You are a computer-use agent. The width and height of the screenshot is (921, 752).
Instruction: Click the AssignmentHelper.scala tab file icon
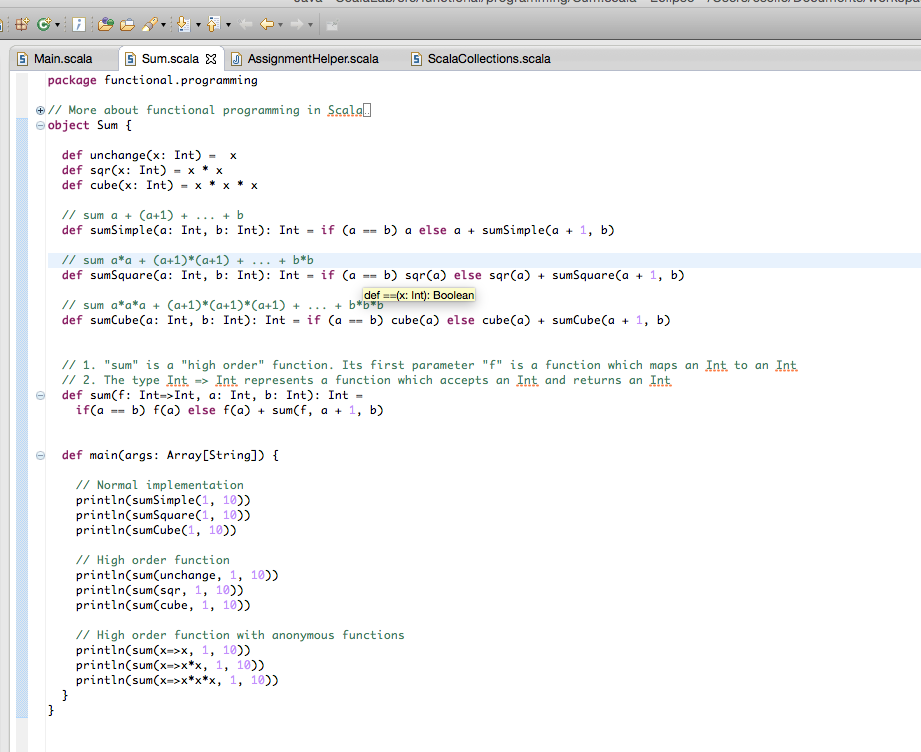point(236,59)
